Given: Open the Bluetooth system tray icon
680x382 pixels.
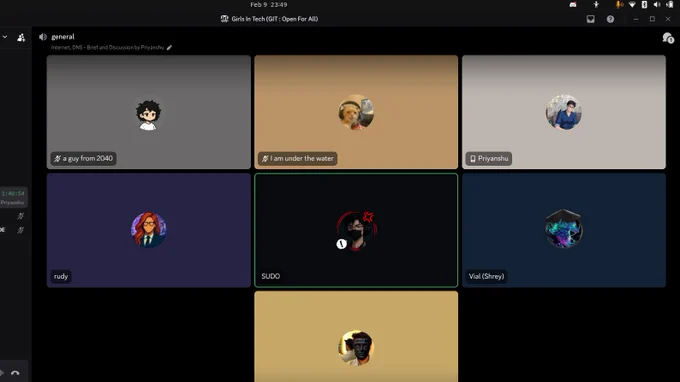Looking at the screenshot, I should click(x=644, y=5).
